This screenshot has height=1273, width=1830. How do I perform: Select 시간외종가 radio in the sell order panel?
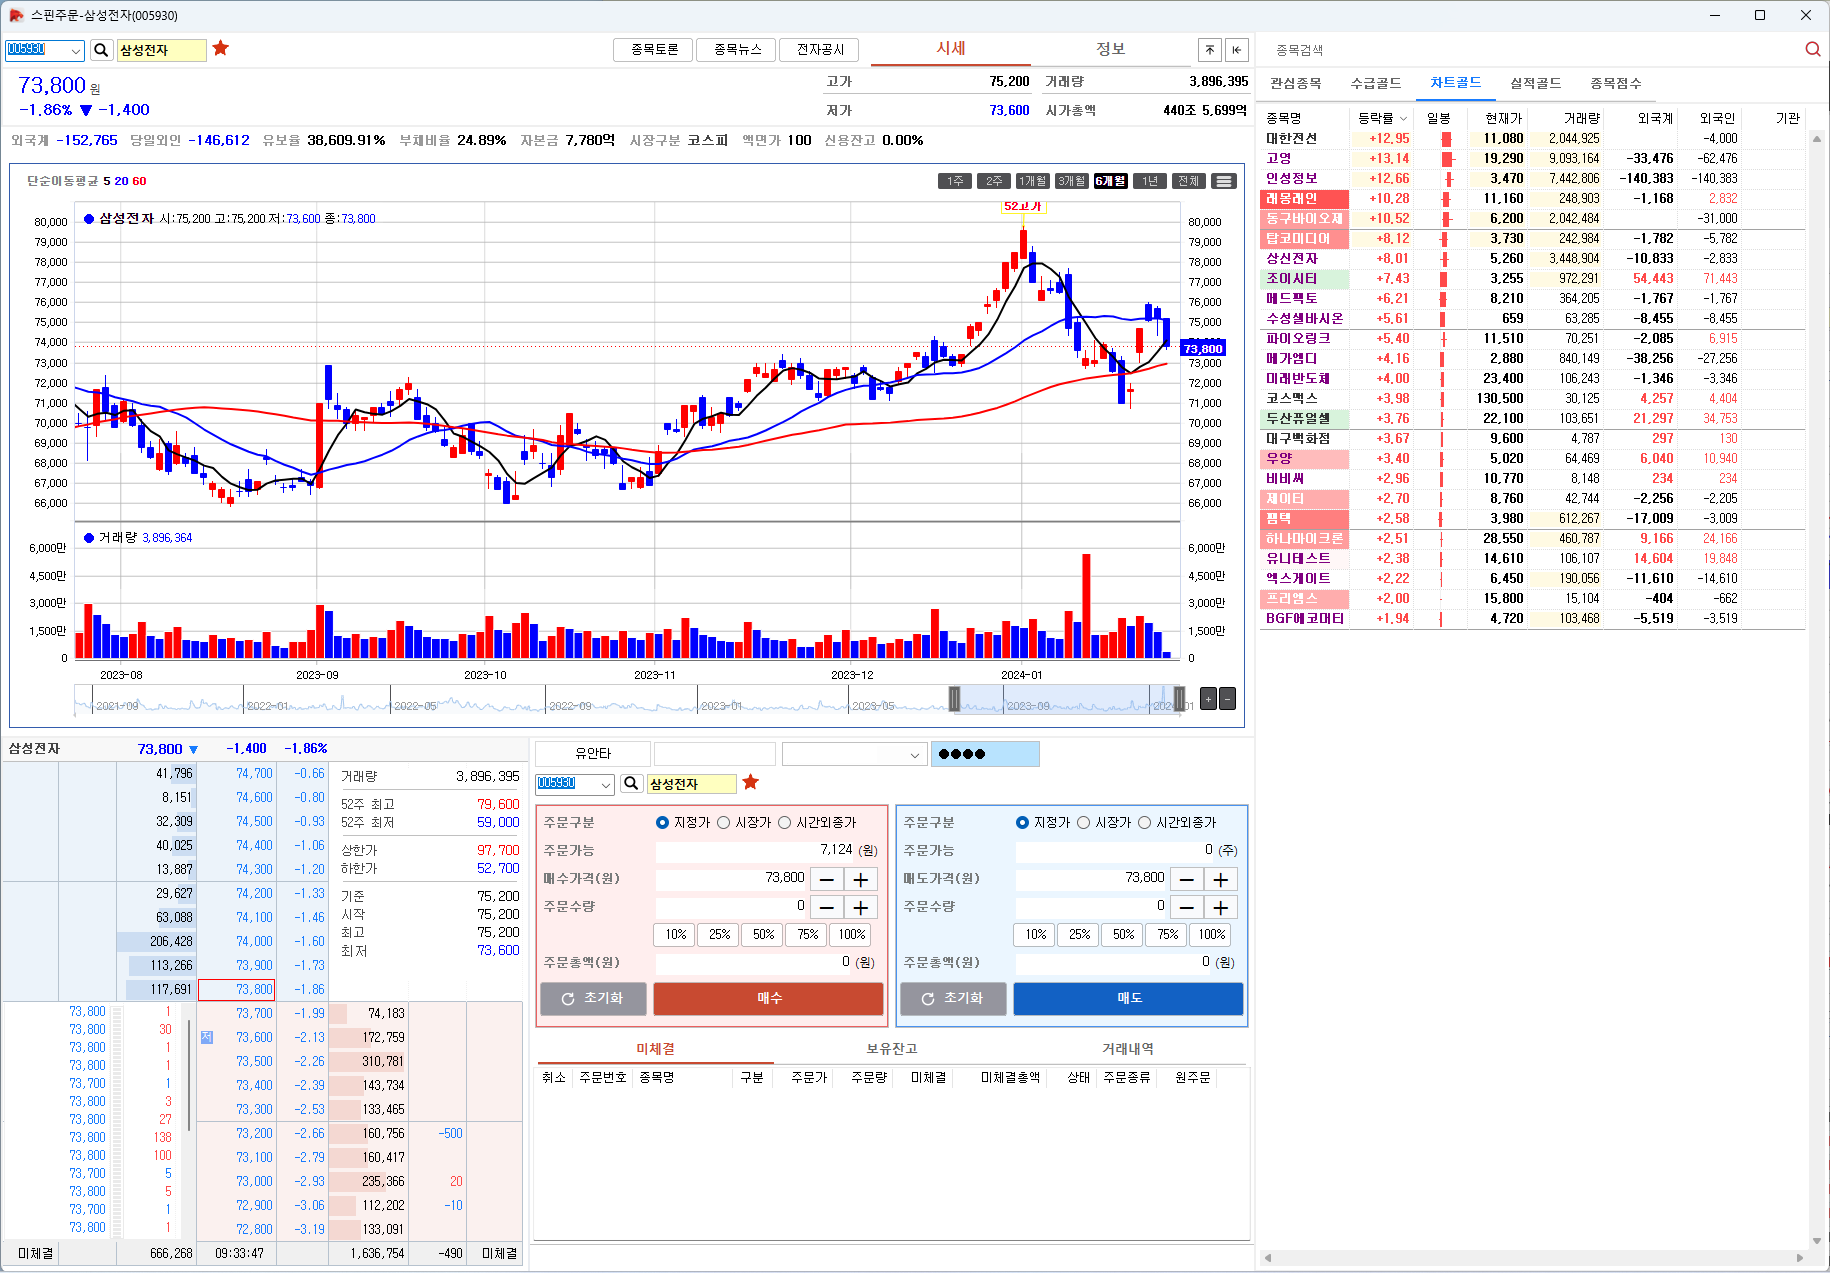pos(1144,823)
